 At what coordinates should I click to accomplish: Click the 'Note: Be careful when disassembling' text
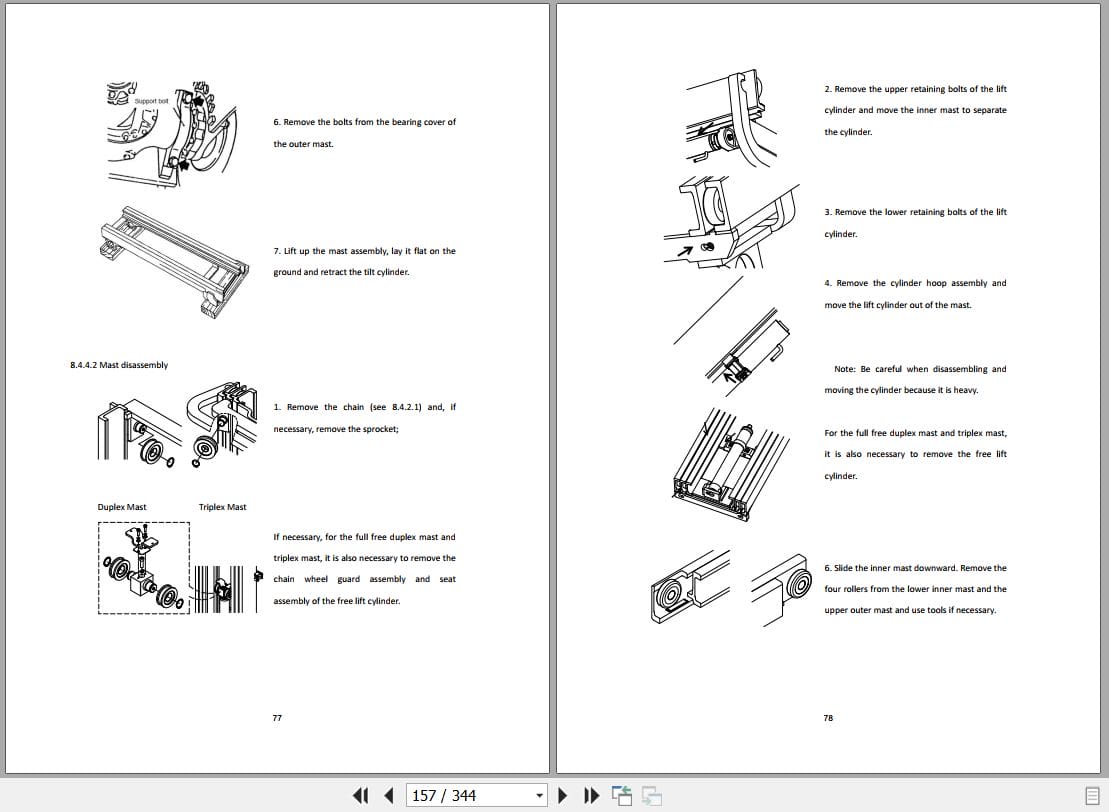click(x=915, y=379)
